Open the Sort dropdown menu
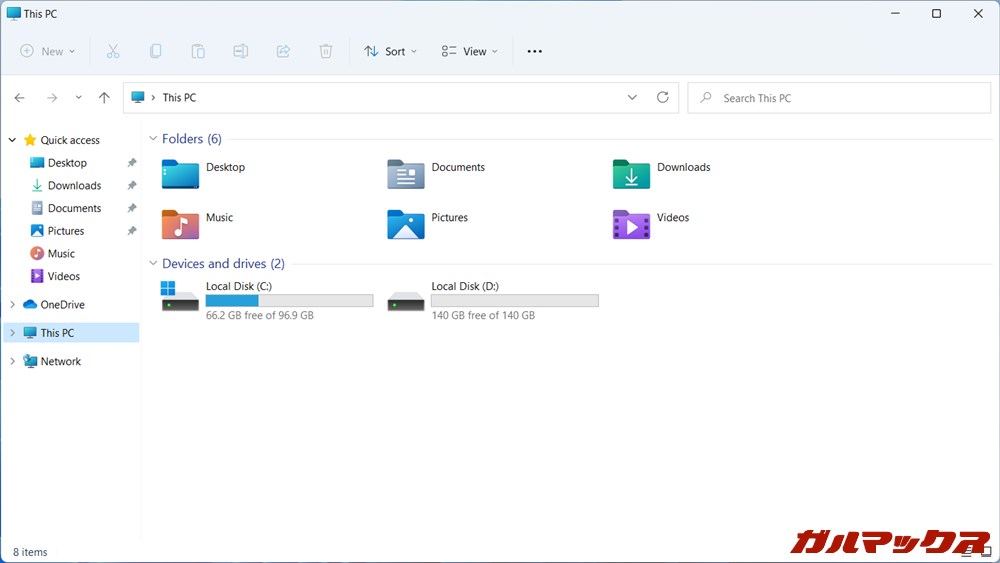Screen dimensions: 1000x563 390,51
